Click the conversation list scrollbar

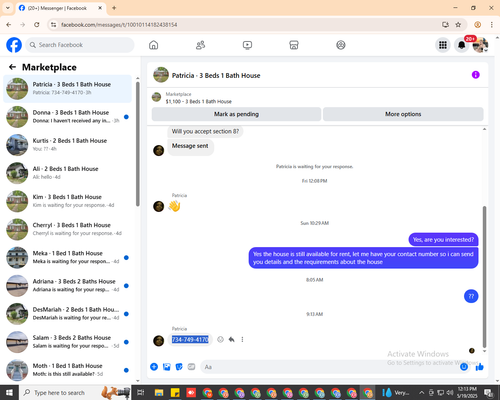pos(138,143)
